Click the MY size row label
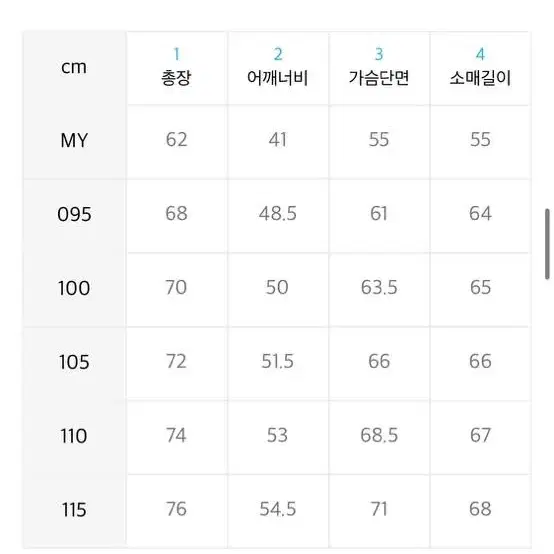The image size is (554, 554). tap(74, 142)
